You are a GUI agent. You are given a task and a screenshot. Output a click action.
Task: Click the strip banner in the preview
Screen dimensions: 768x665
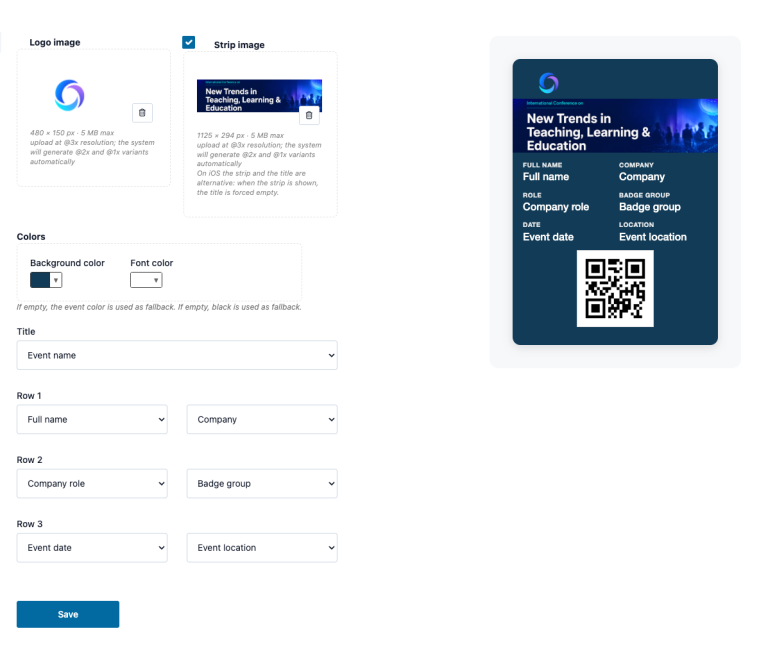(x=615, y=126)
